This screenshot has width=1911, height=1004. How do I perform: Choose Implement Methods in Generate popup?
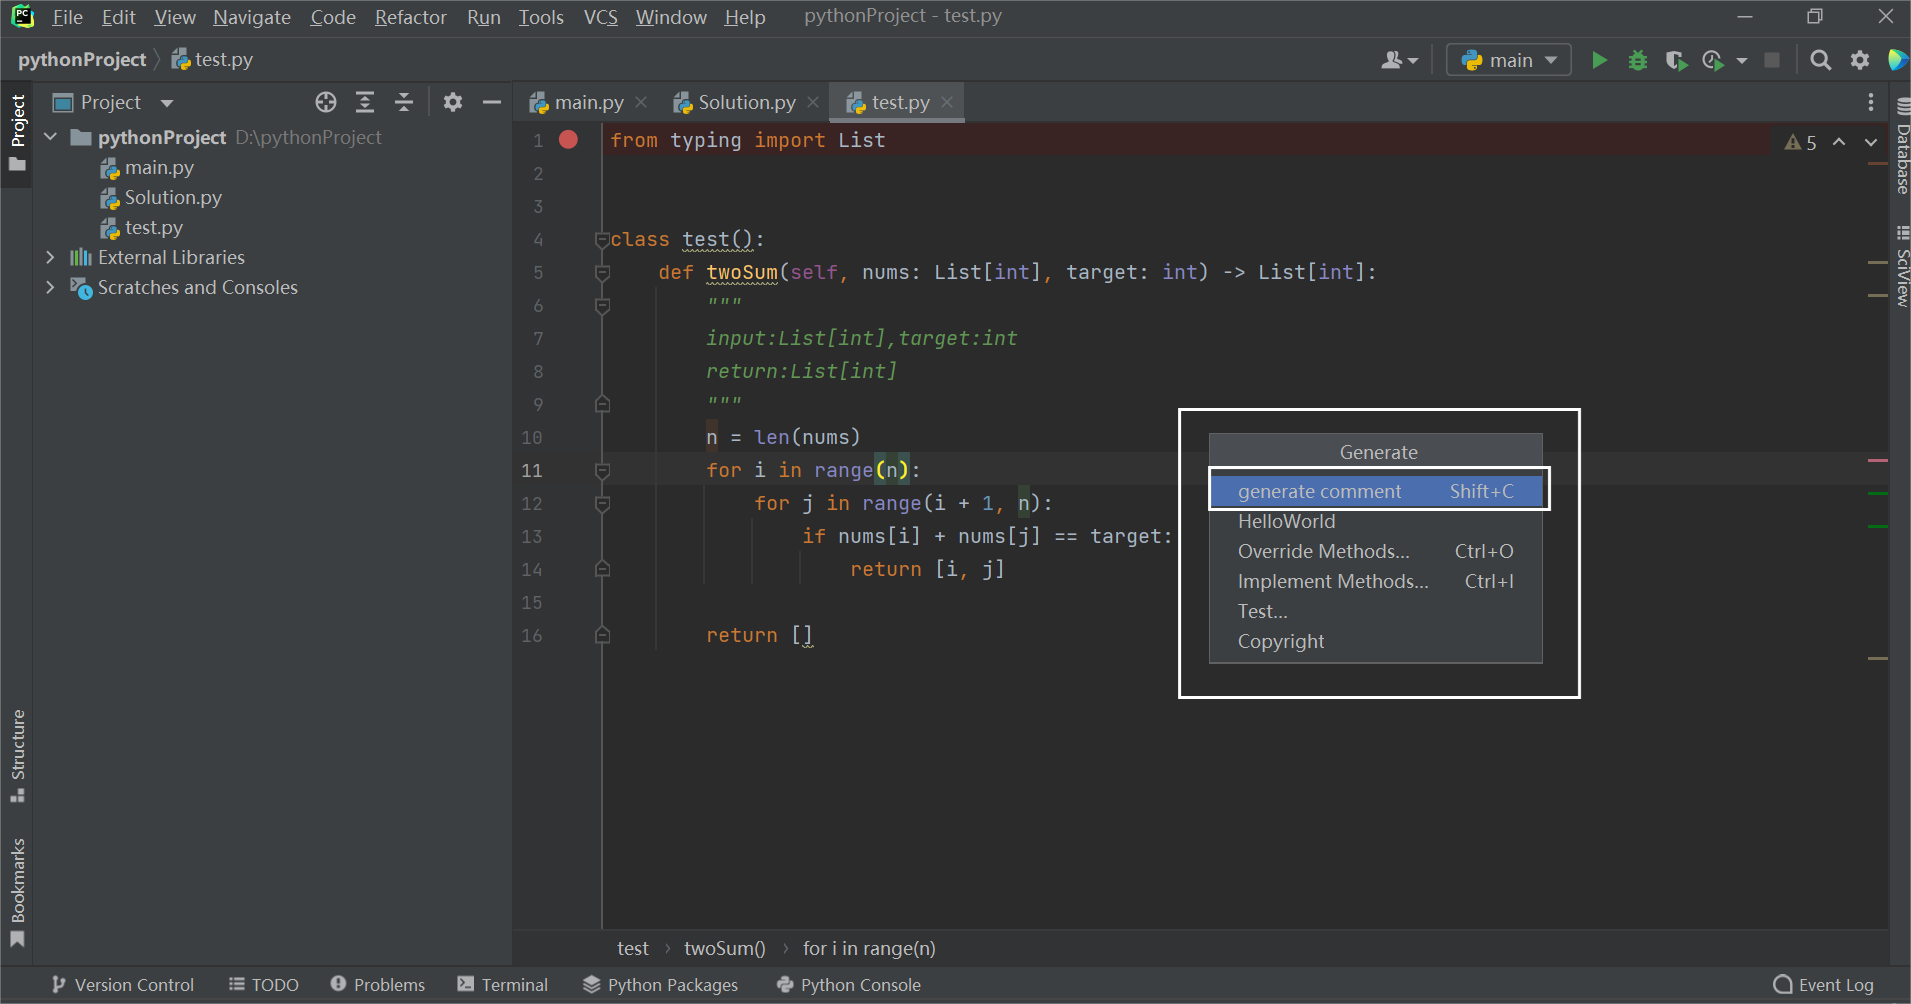click(x=1376, y=581)
